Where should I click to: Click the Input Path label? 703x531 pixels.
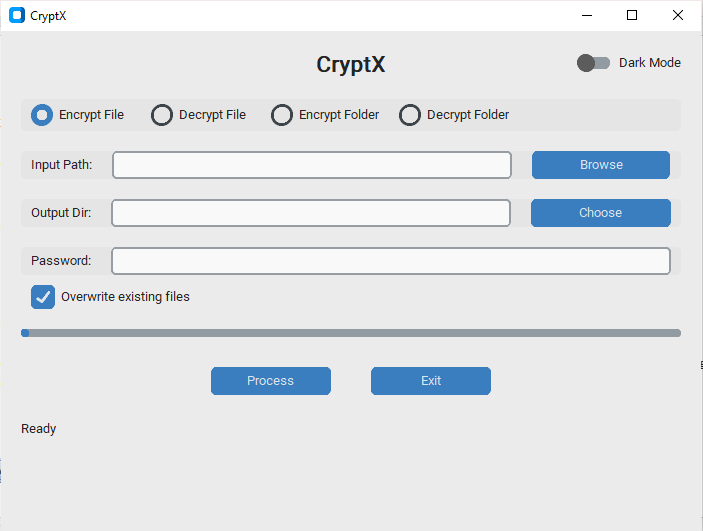pyautogui.click(x=61, y=165)
